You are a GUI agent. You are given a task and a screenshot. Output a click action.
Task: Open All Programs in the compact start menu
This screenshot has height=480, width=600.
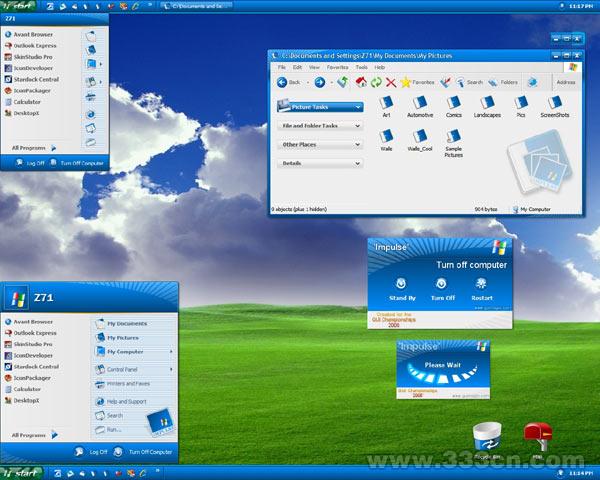coord(34,148)
